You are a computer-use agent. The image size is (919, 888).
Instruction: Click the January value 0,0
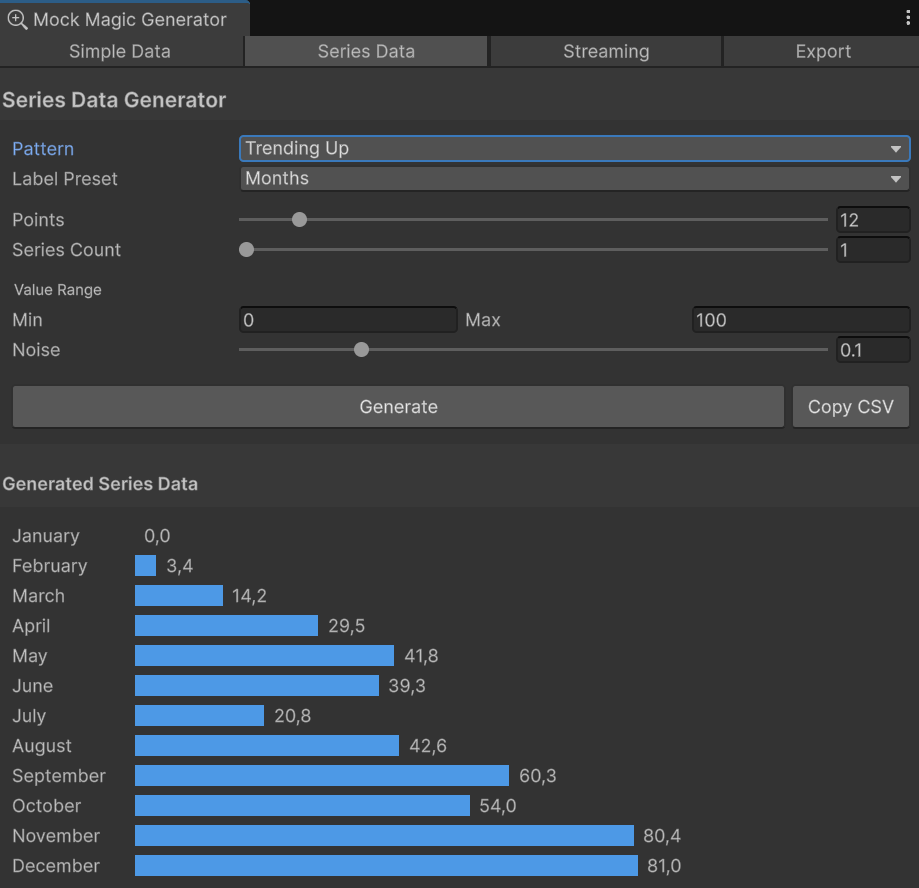(157, 536)
